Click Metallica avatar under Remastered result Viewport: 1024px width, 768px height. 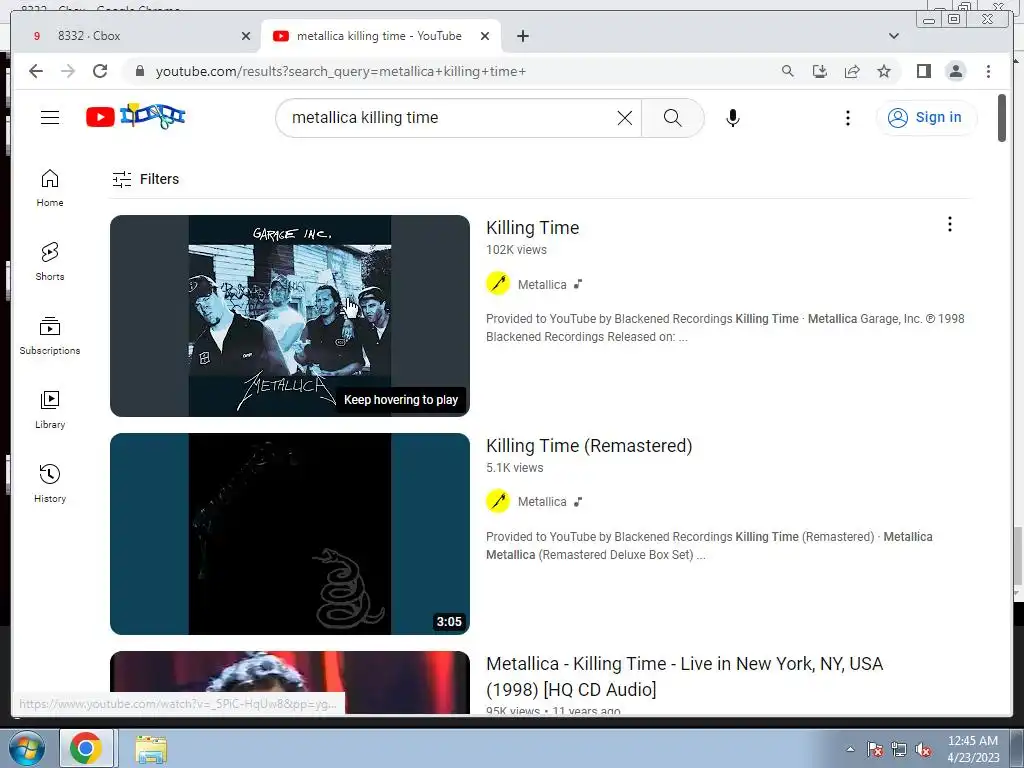point(498,502)
